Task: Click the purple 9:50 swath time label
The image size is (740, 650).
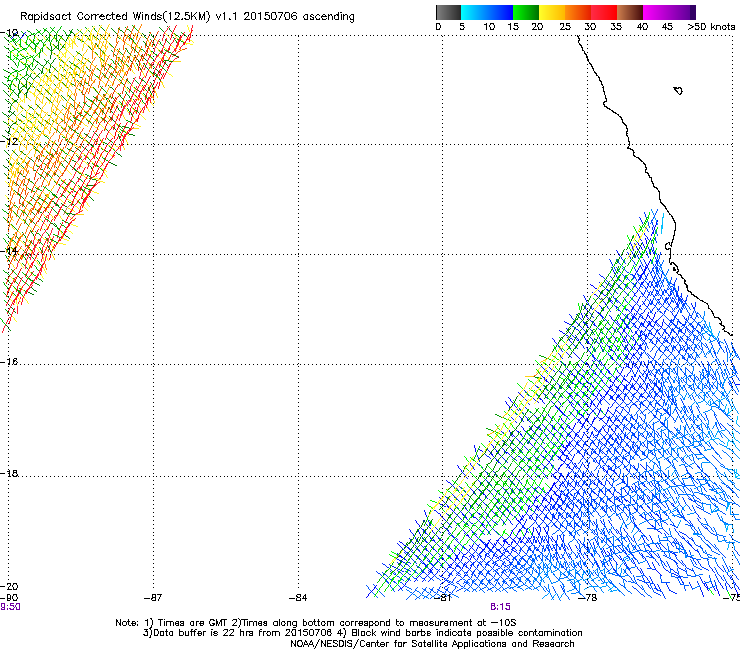Action: pos(10,607)
